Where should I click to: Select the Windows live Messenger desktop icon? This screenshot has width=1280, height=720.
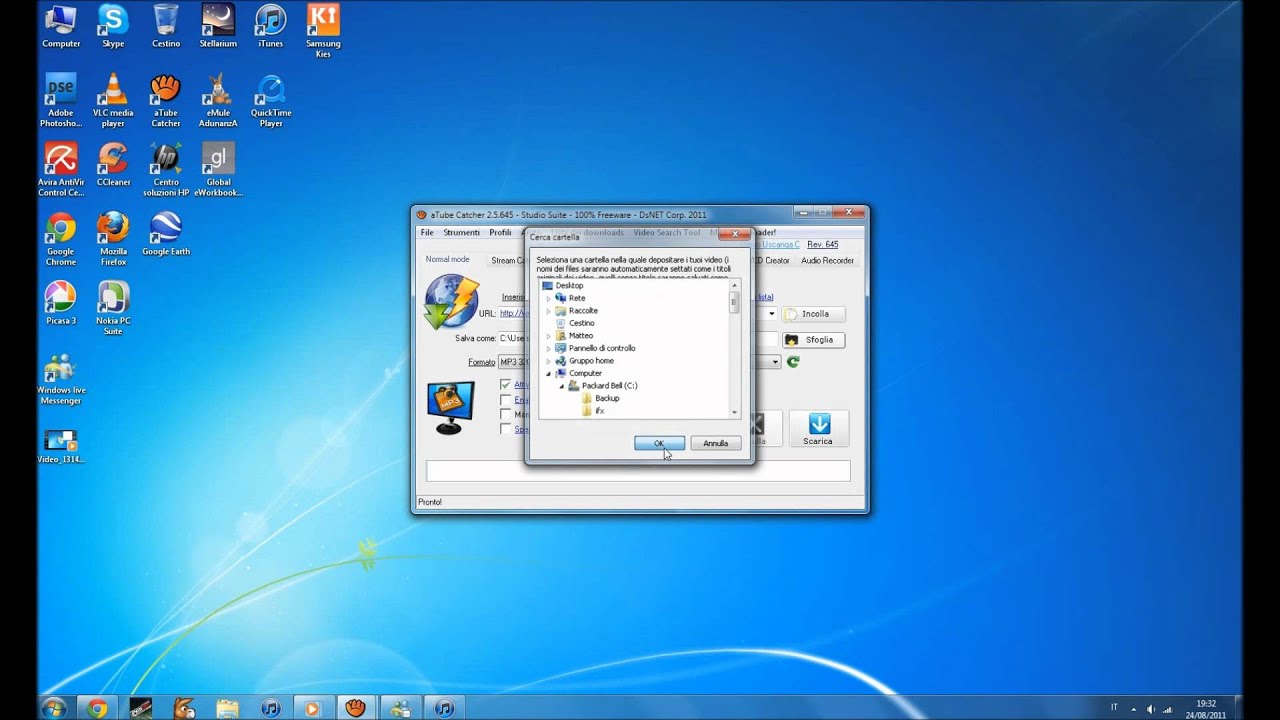pos(61,378)
